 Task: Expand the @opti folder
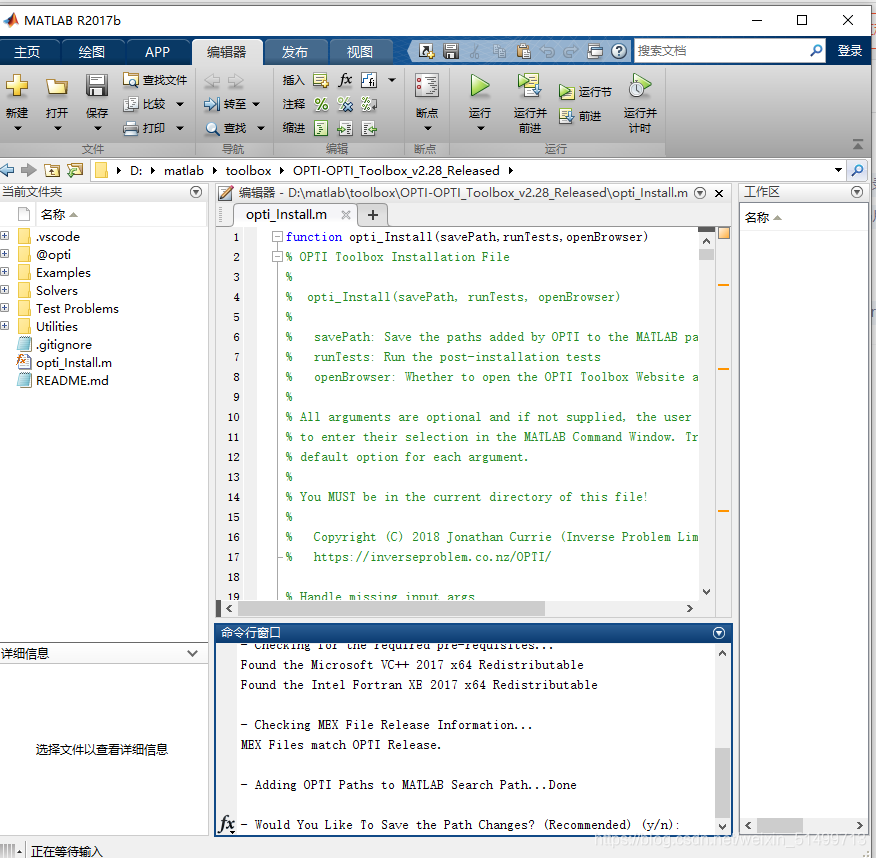[x=4, y=254]
